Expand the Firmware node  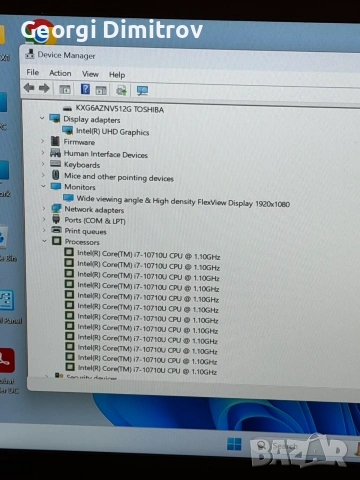click(x=42, y=141)
